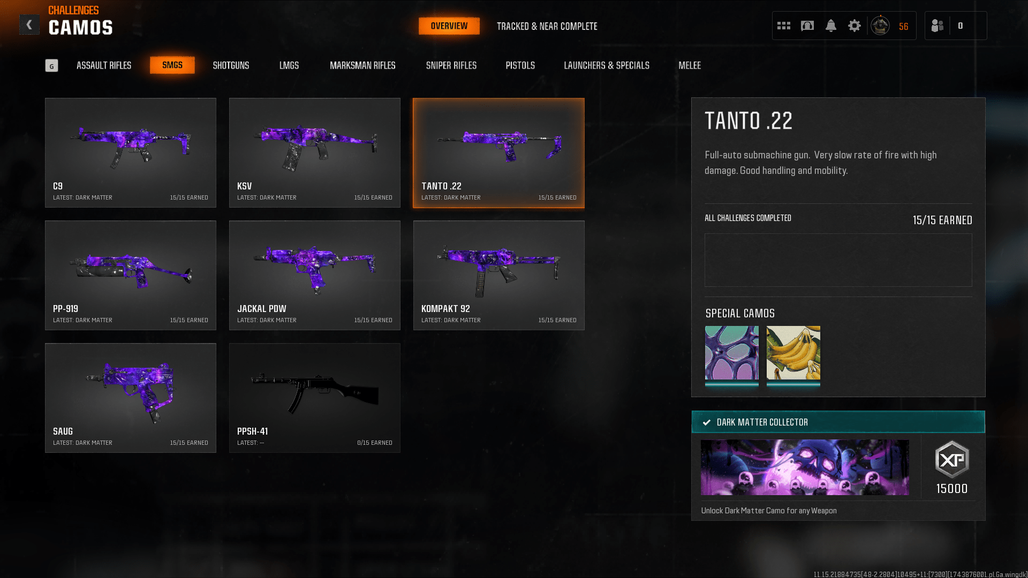Screen dimensions: 1028x578
Task: Open the social friends icon
Action: coord(938,26)
